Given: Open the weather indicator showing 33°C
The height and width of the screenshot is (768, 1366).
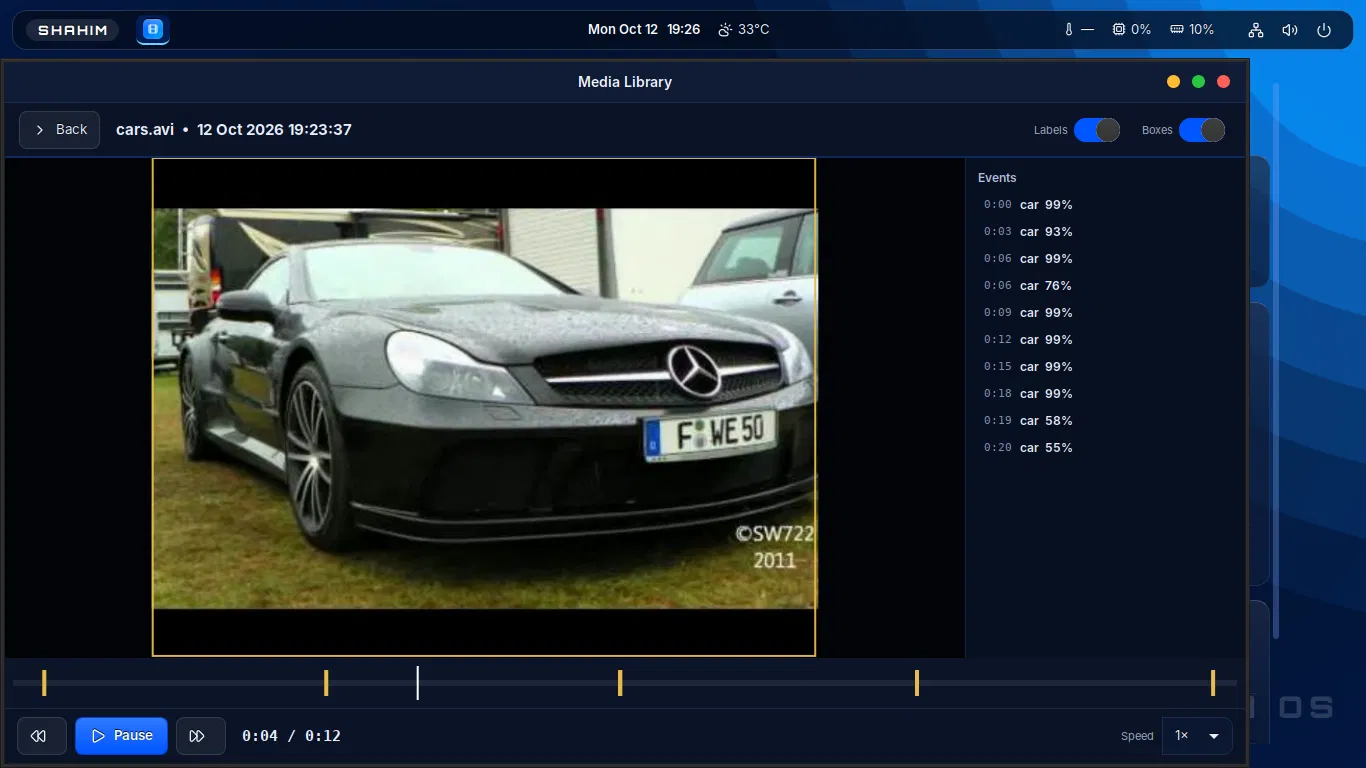Looking at the screenshot, I should point(744,30).
